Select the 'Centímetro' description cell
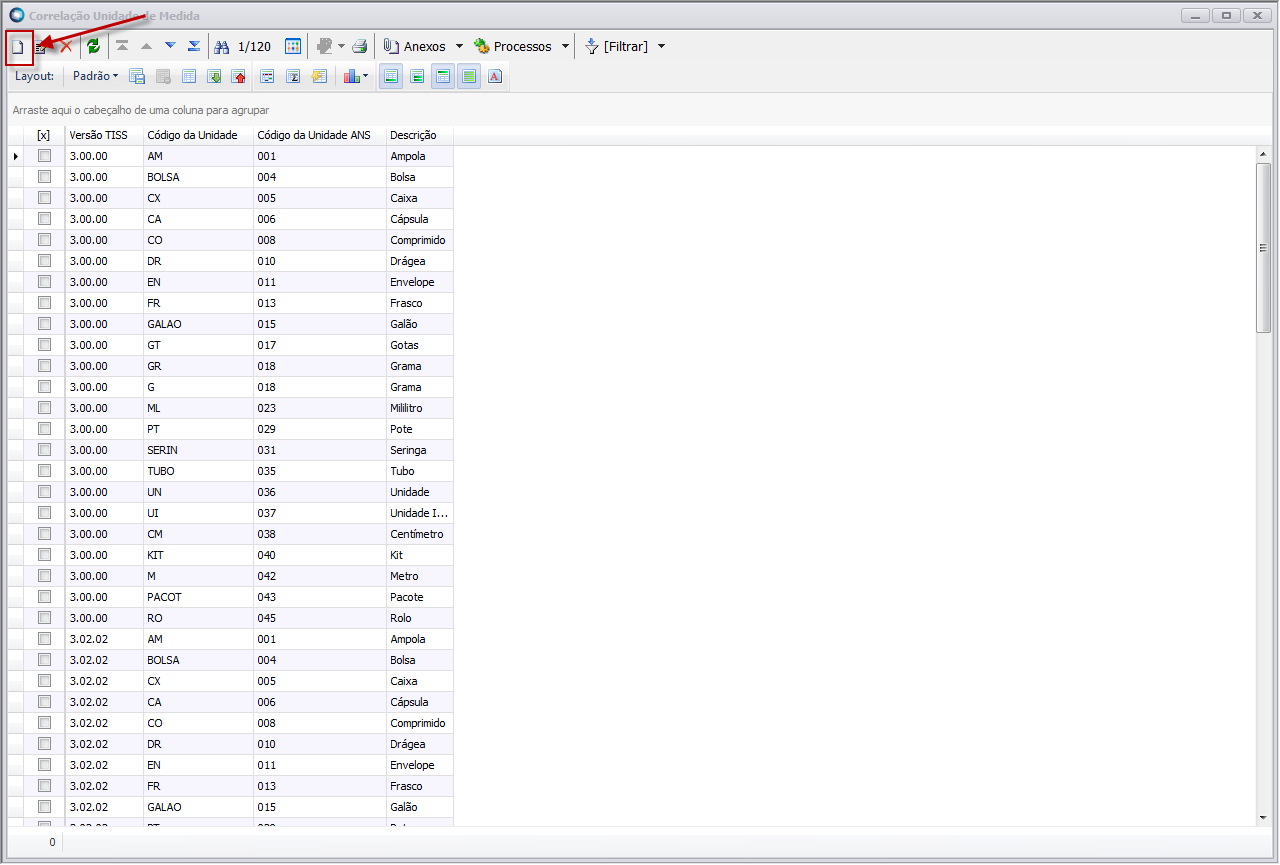This screenshot has height=865, width=1280. pos(419,534)
